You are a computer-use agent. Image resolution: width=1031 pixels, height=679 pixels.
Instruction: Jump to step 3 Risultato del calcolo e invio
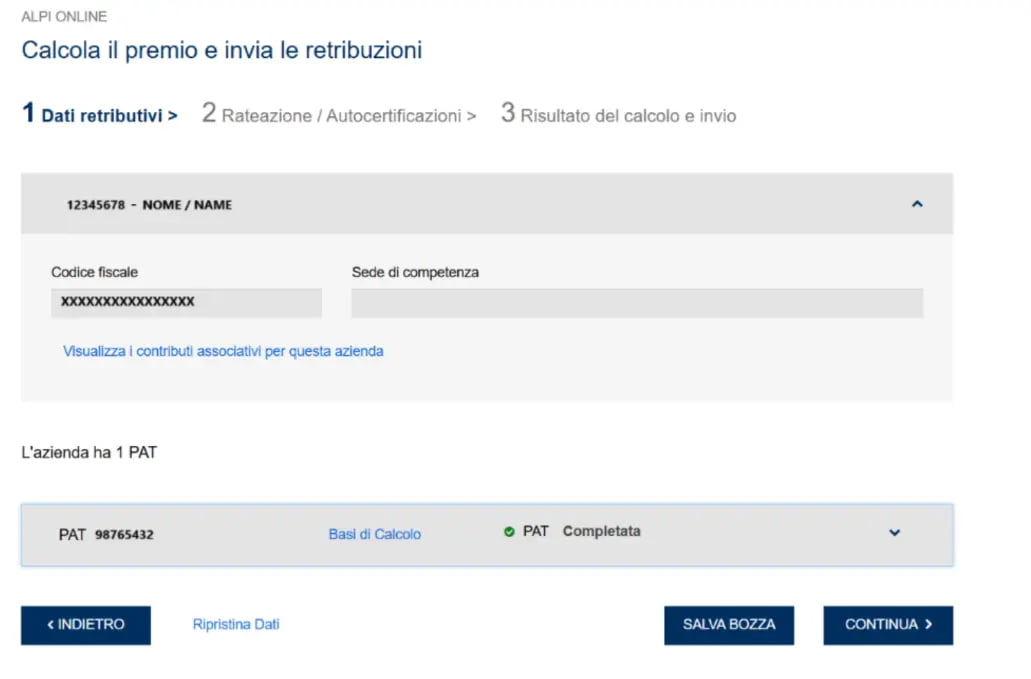[x=618, y=115]
